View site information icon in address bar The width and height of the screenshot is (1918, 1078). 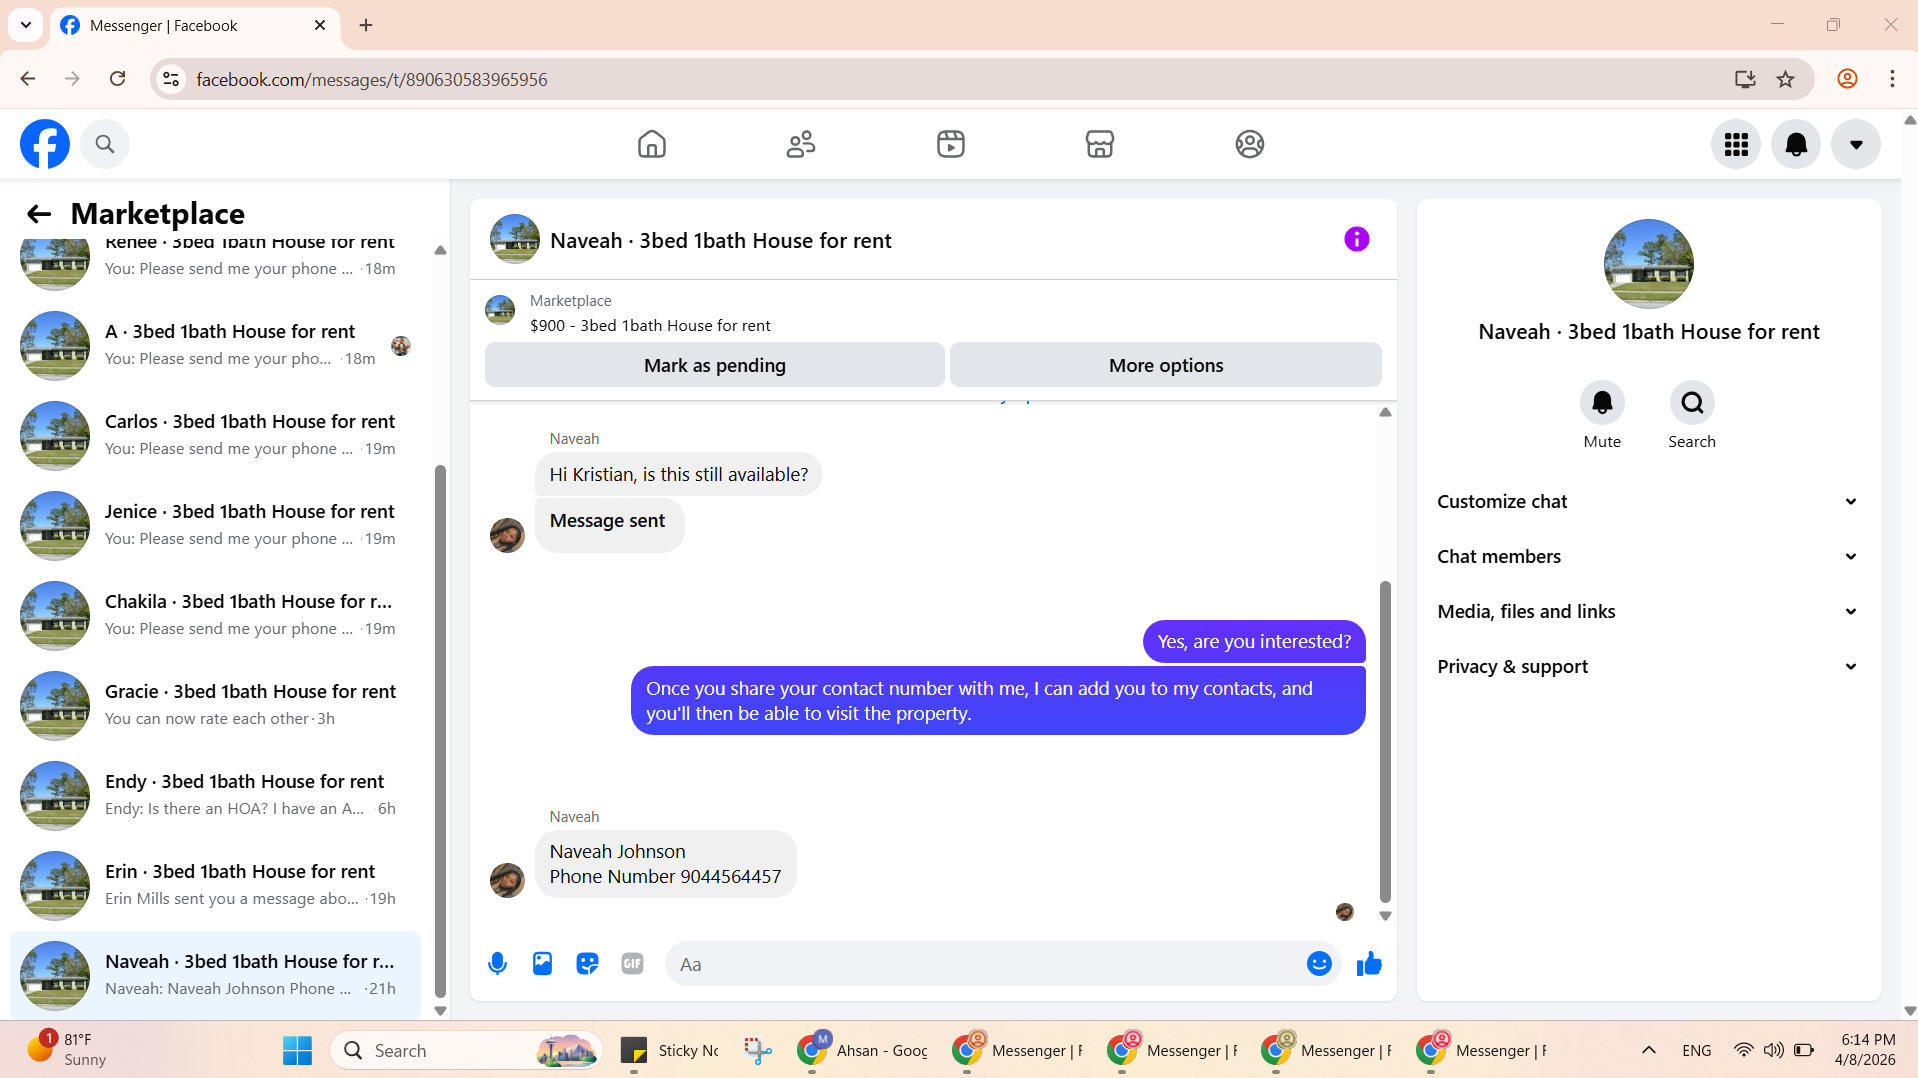tap(171, 79)
